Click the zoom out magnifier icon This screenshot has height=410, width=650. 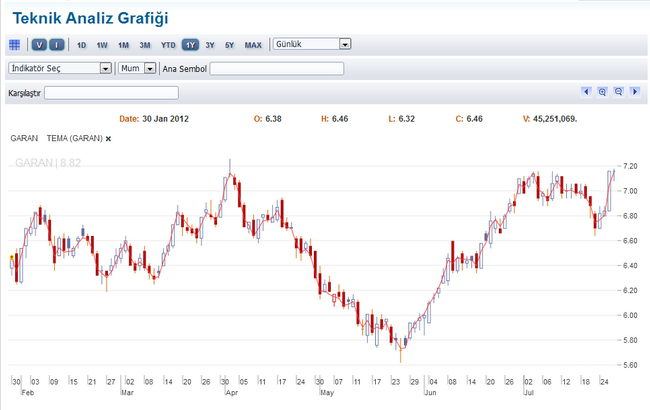(618, 92)
